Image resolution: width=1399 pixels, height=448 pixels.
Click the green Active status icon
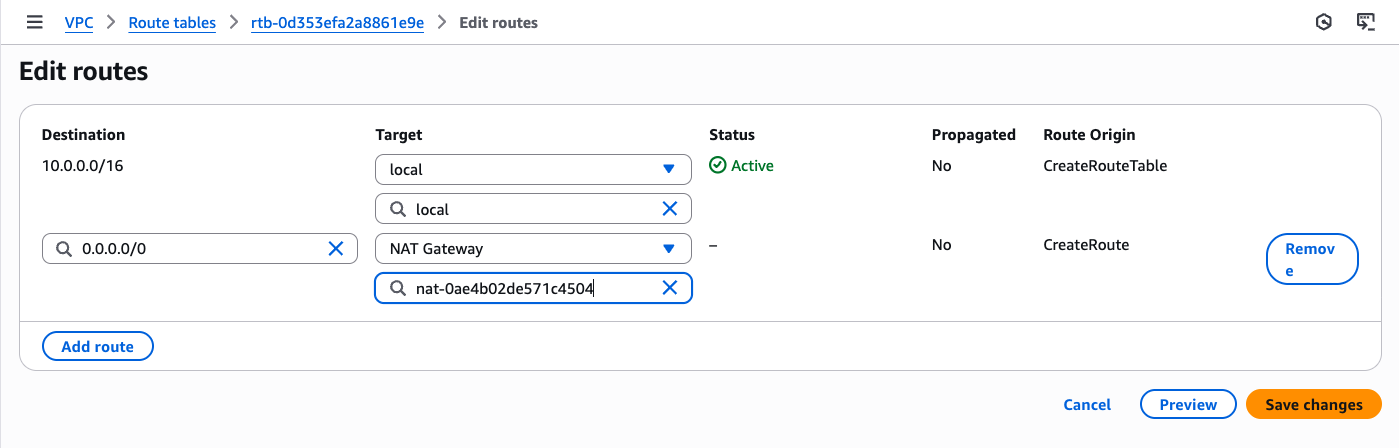717,166
